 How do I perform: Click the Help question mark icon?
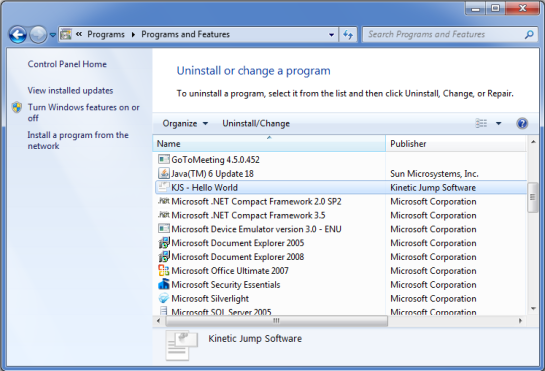tap(522, 123)
